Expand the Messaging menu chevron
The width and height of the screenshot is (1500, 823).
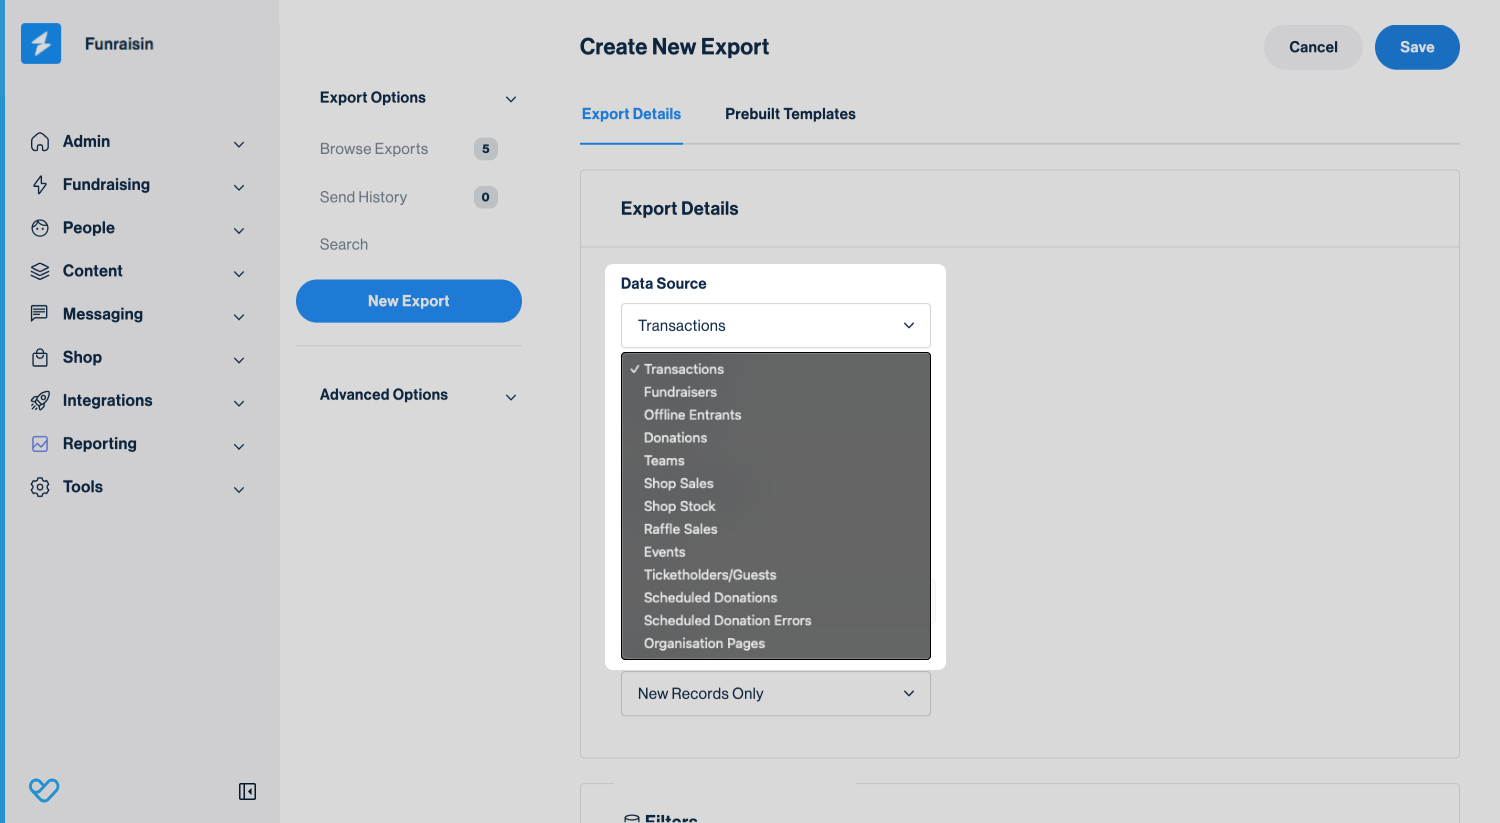(239, 317)
